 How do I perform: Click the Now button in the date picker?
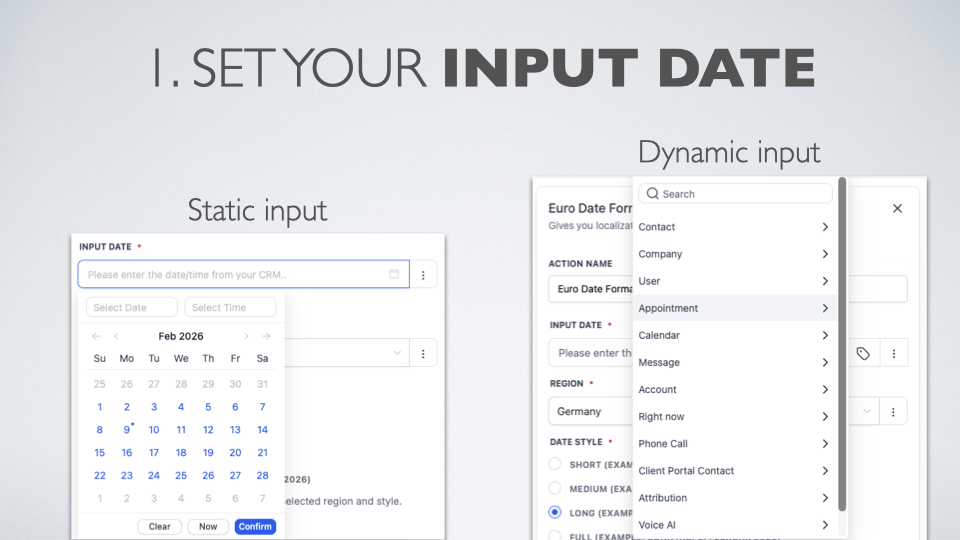208,526
